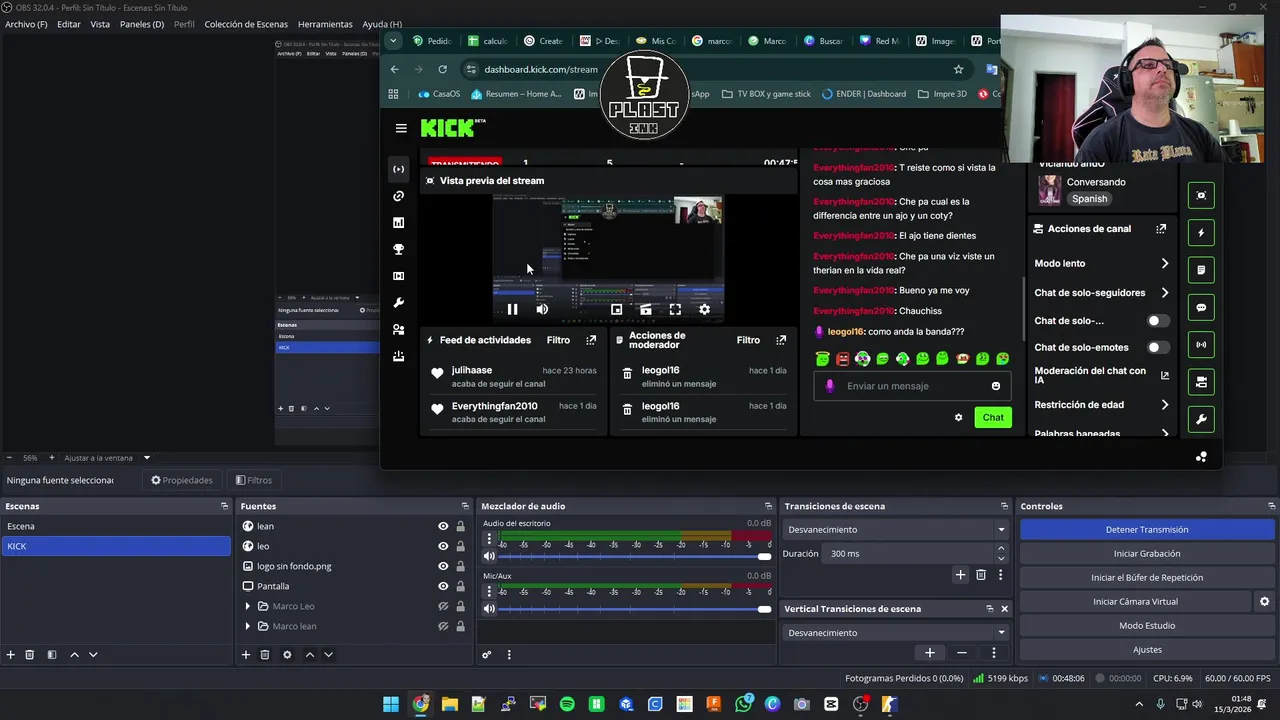Show Marco lean group
The image size is (1280, 720).
[x=443, y=626]
